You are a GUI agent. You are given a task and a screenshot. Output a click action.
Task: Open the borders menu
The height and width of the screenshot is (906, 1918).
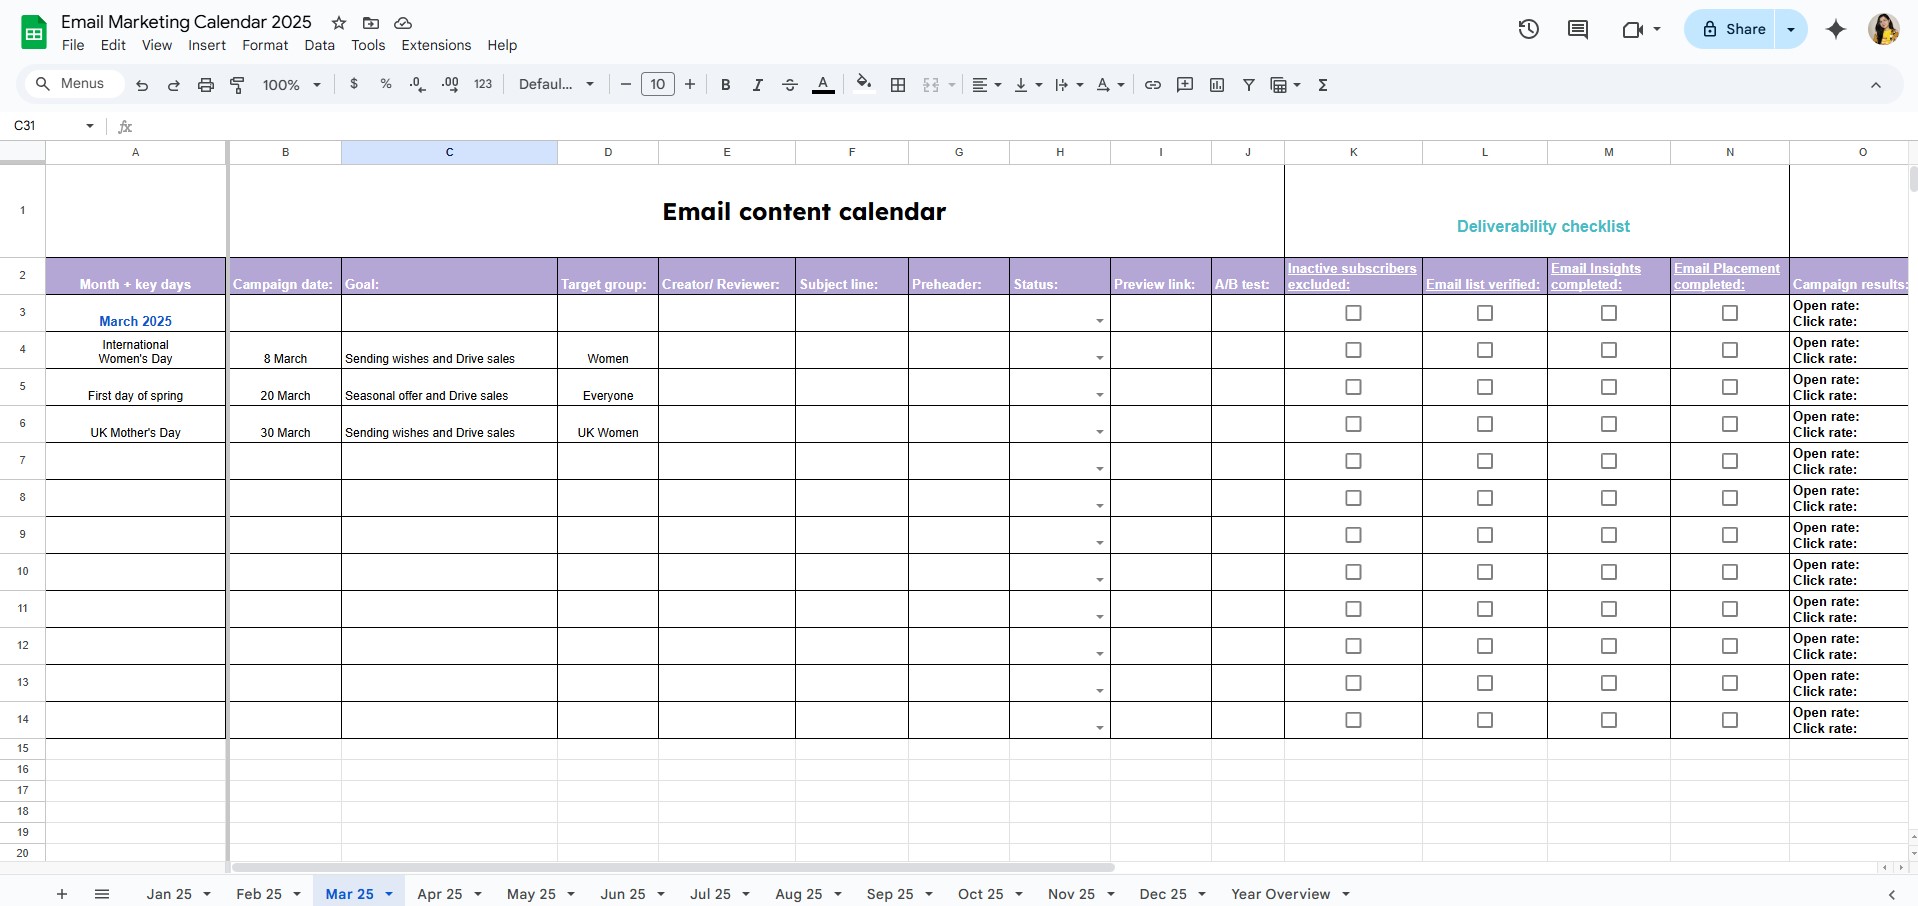coord(898,85)
